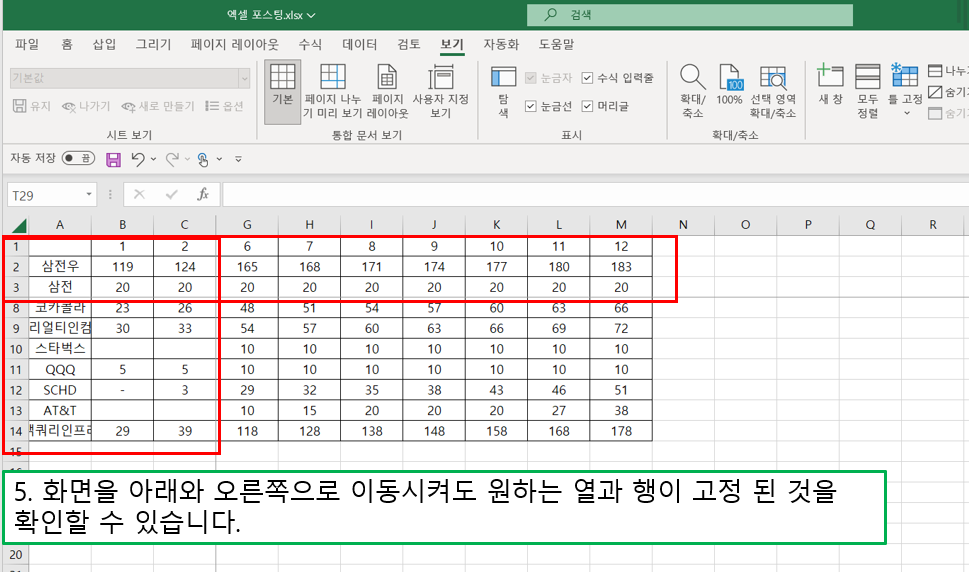969x572 pixels.
Task: Open 사용자 지정 보기 dialog
Action: pos(441,92)
